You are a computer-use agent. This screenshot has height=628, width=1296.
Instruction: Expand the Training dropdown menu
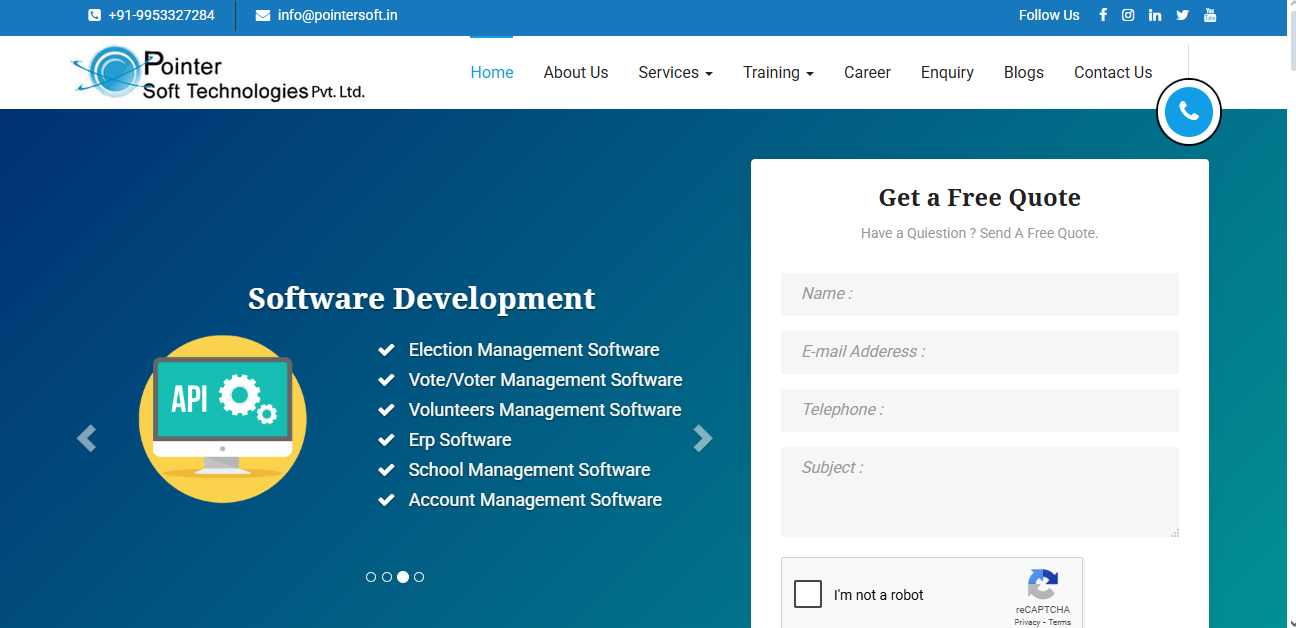pos(778,73)
